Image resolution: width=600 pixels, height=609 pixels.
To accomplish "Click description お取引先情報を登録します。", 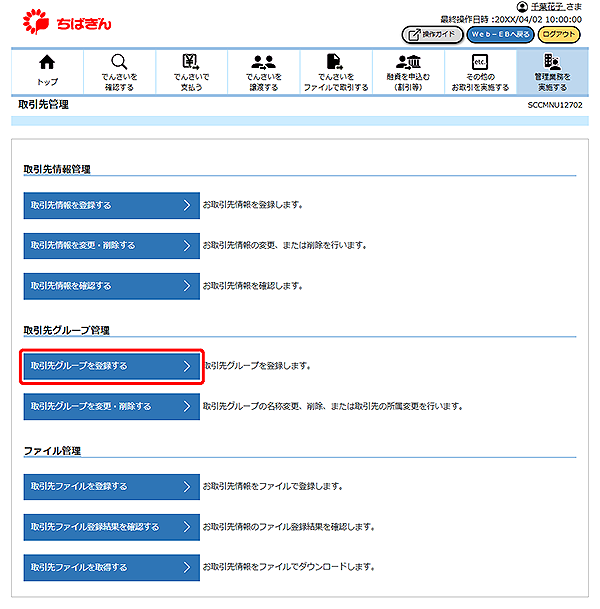I will click(x=252, y=205).
